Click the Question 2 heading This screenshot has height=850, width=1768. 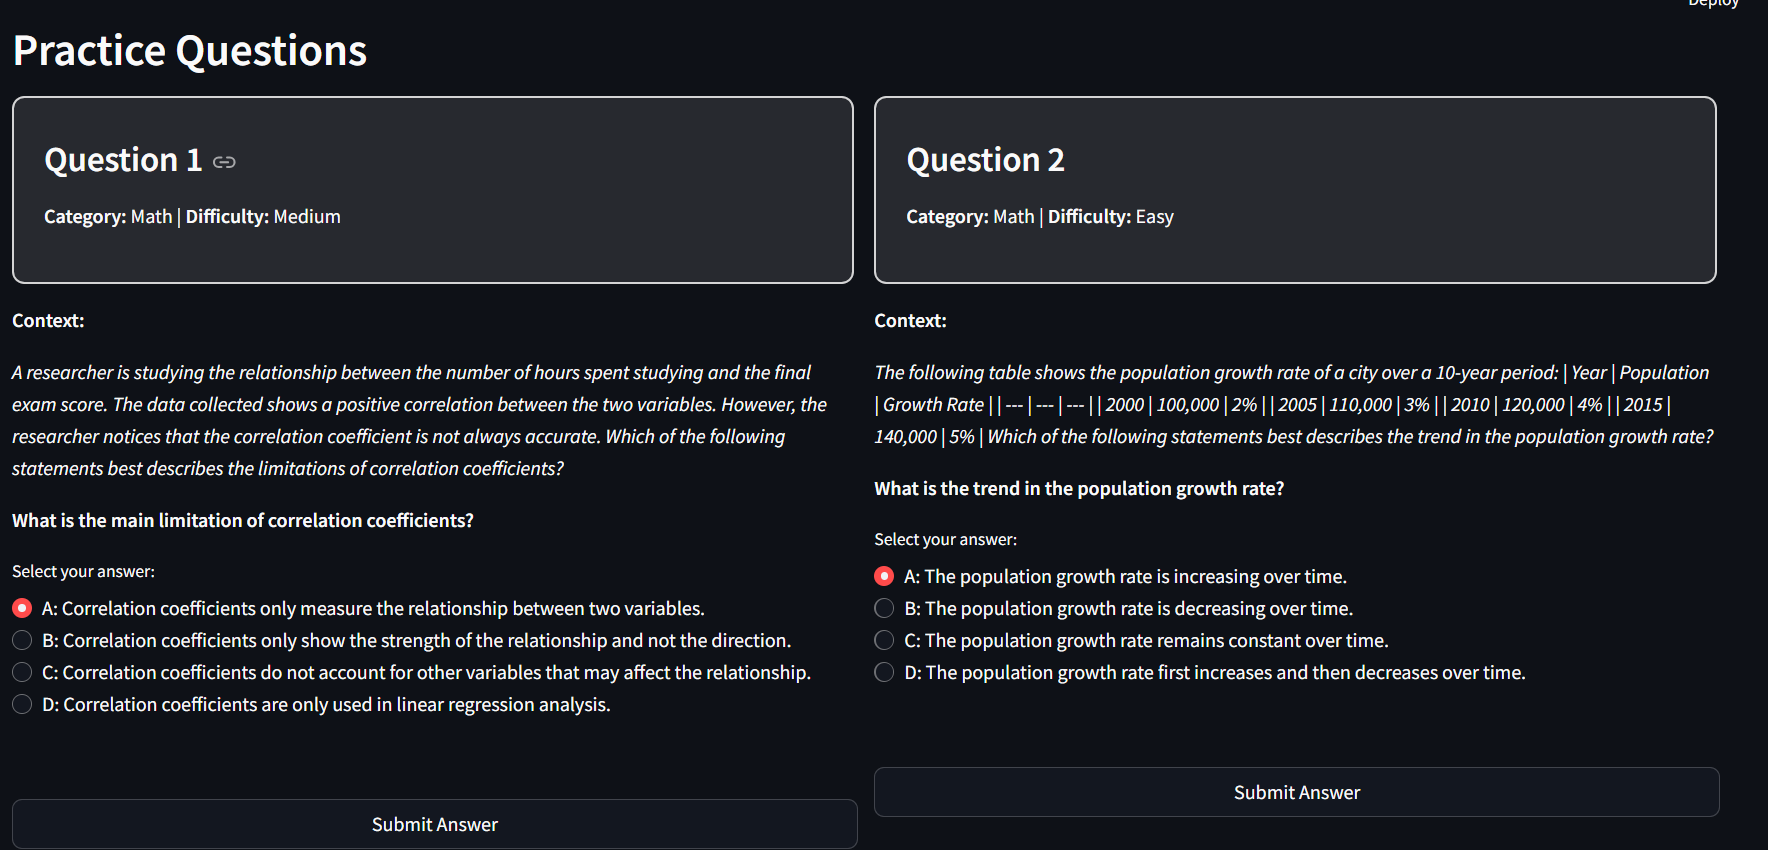[985, 160]
